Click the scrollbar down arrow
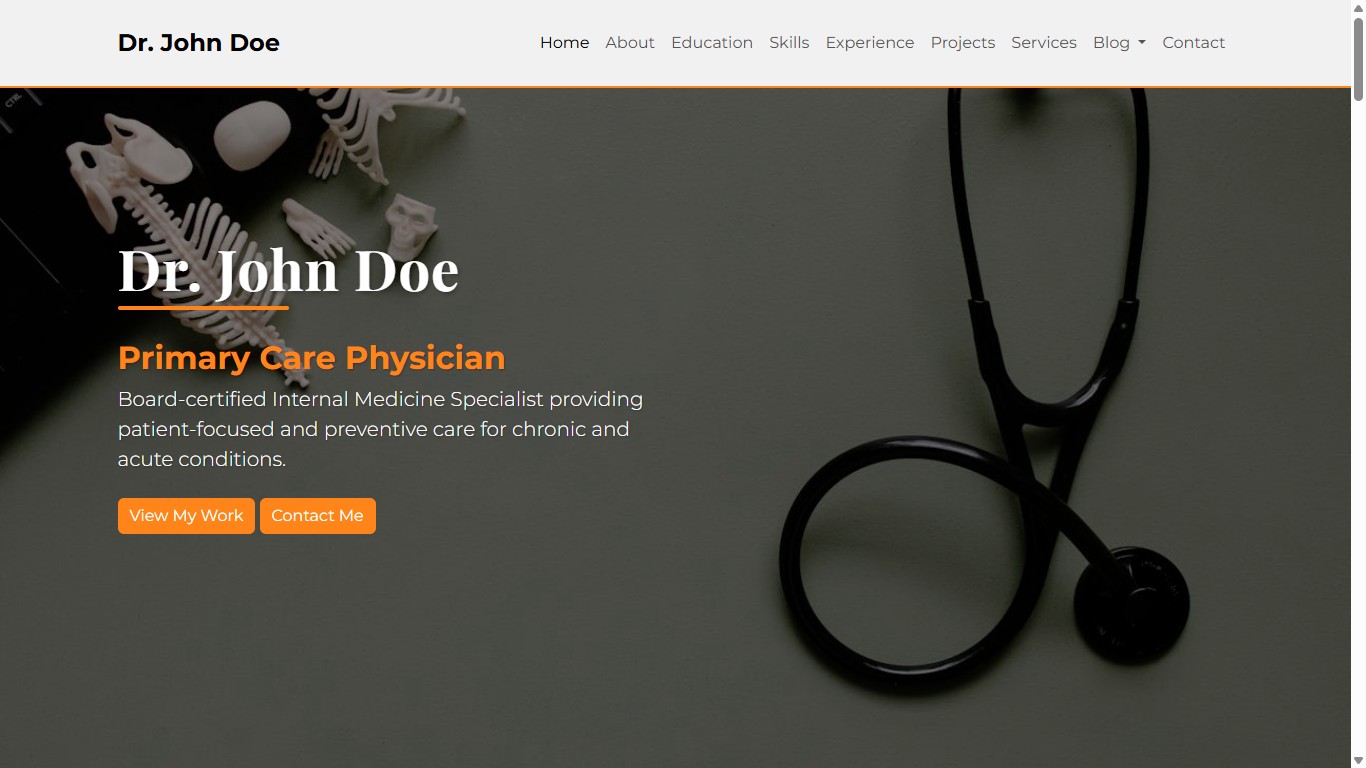1366x768 pixels. (x=1358, y=760)
